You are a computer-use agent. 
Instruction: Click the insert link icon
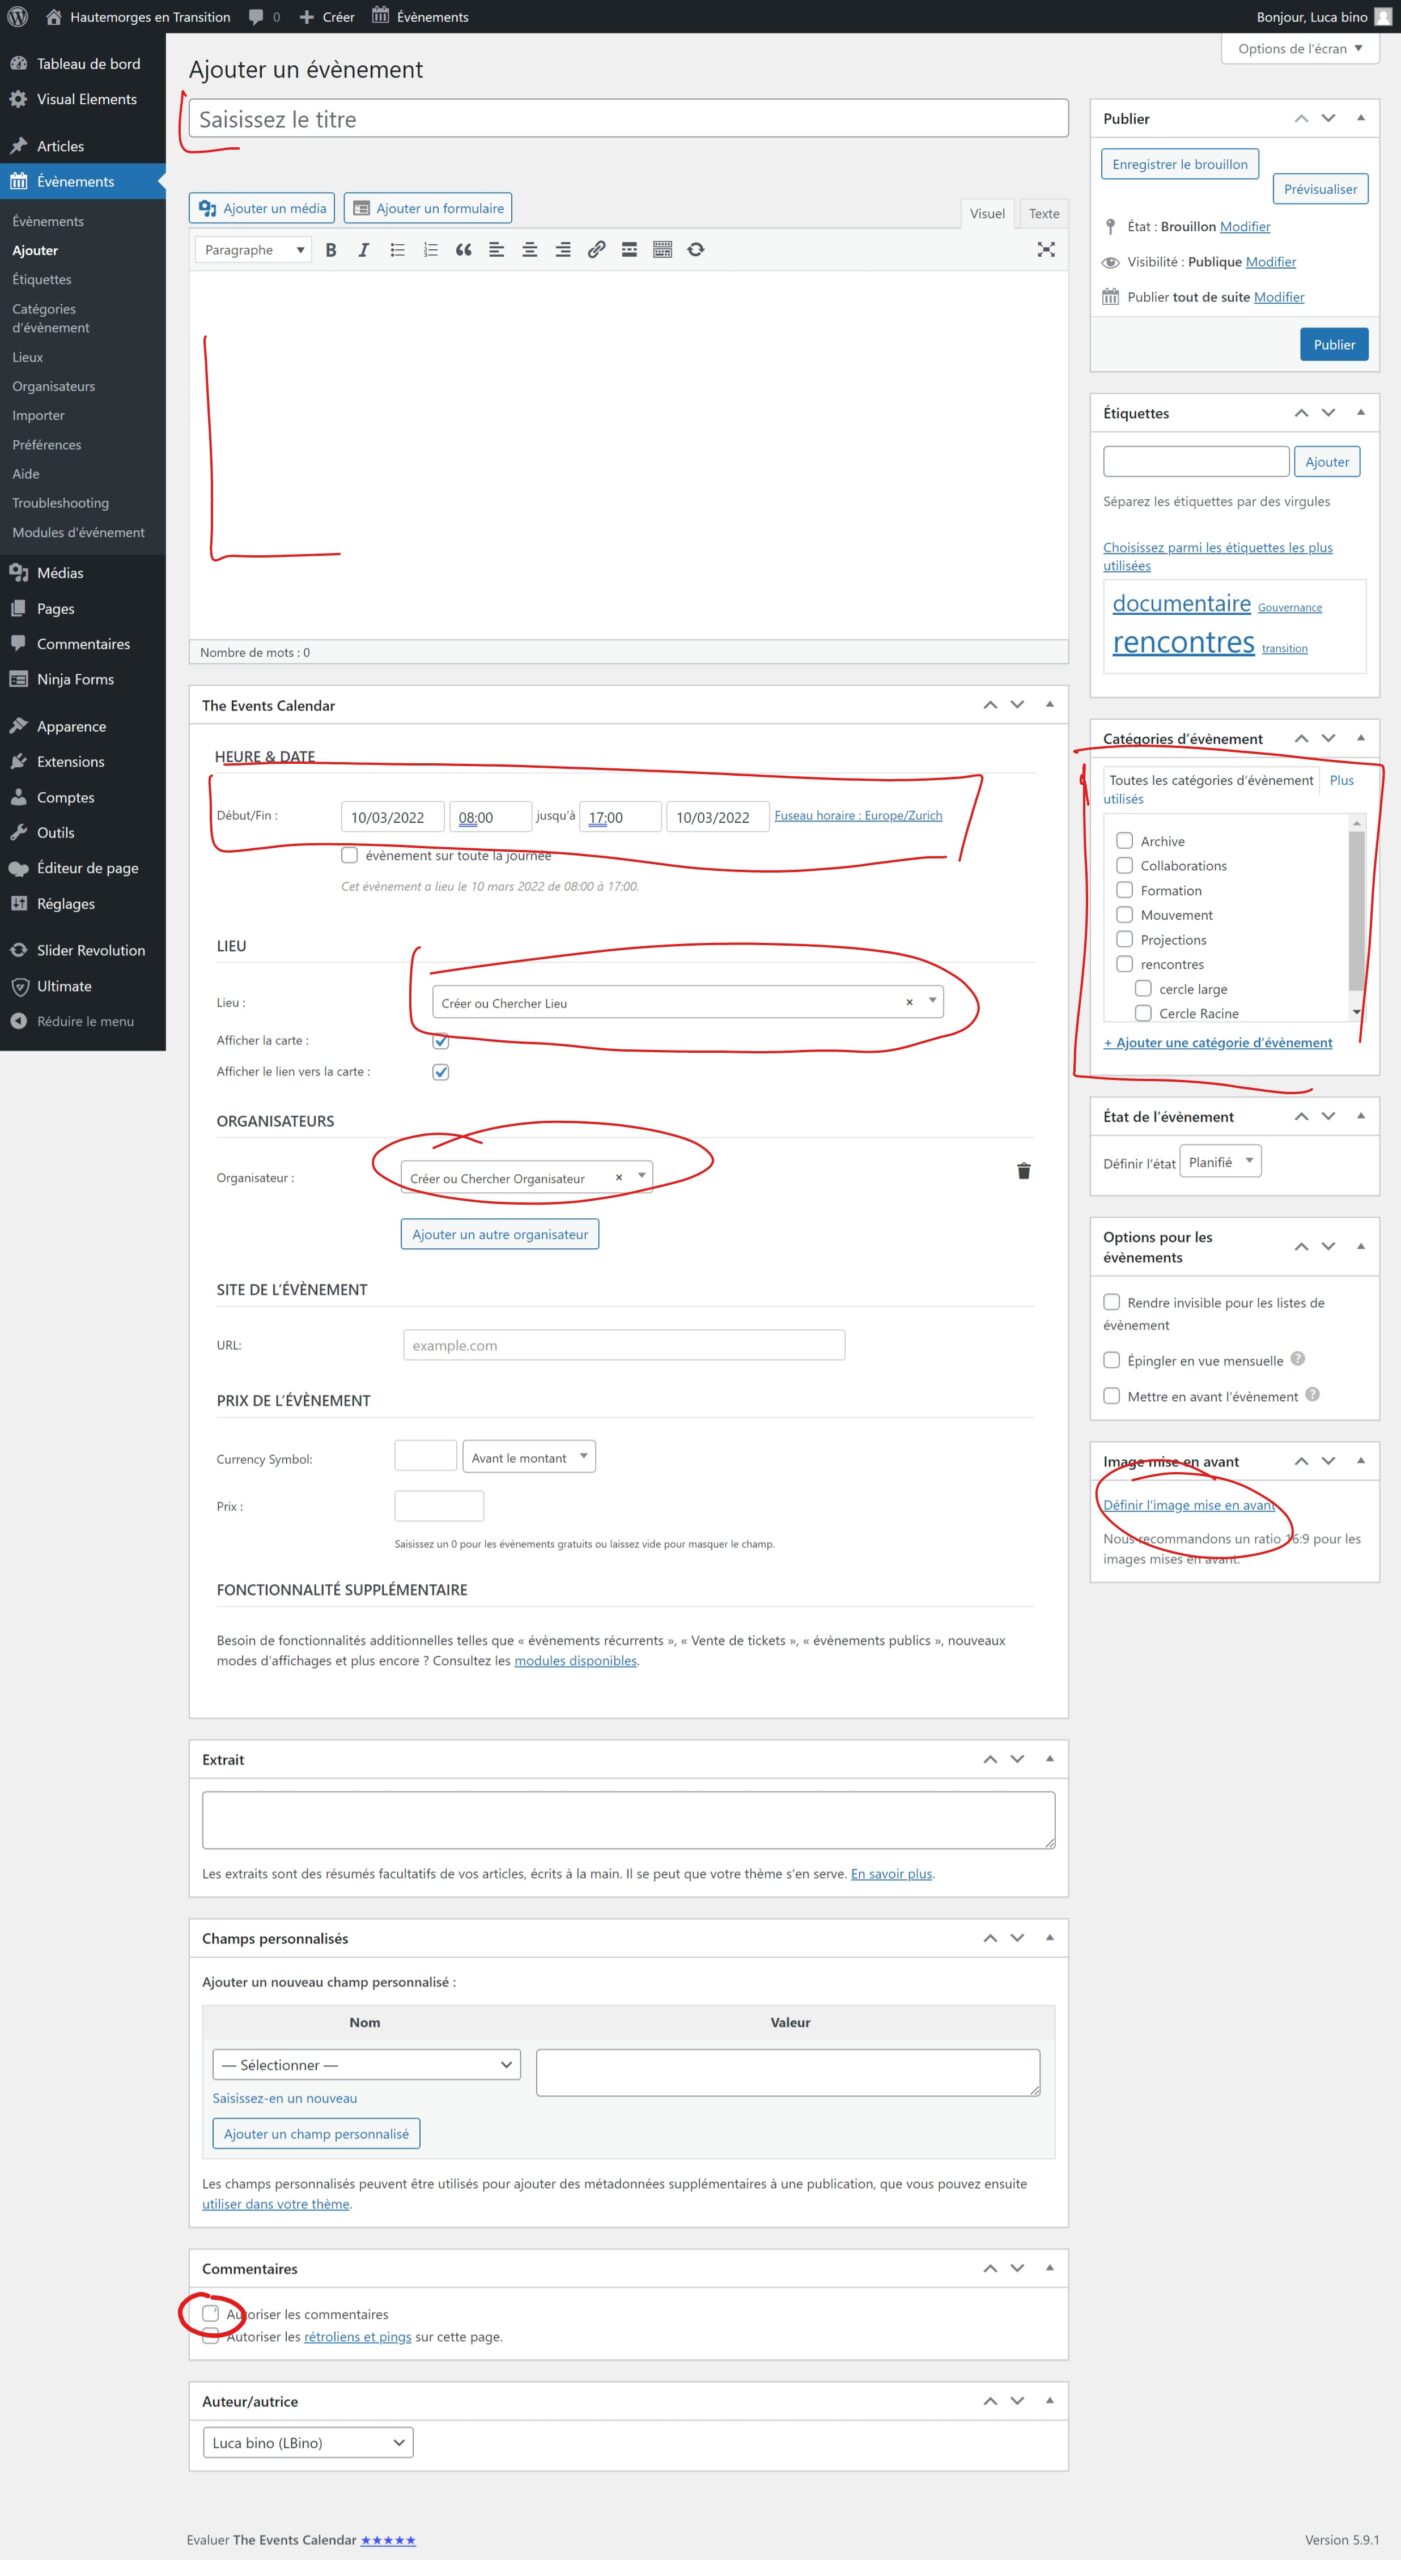coord(596,250)
